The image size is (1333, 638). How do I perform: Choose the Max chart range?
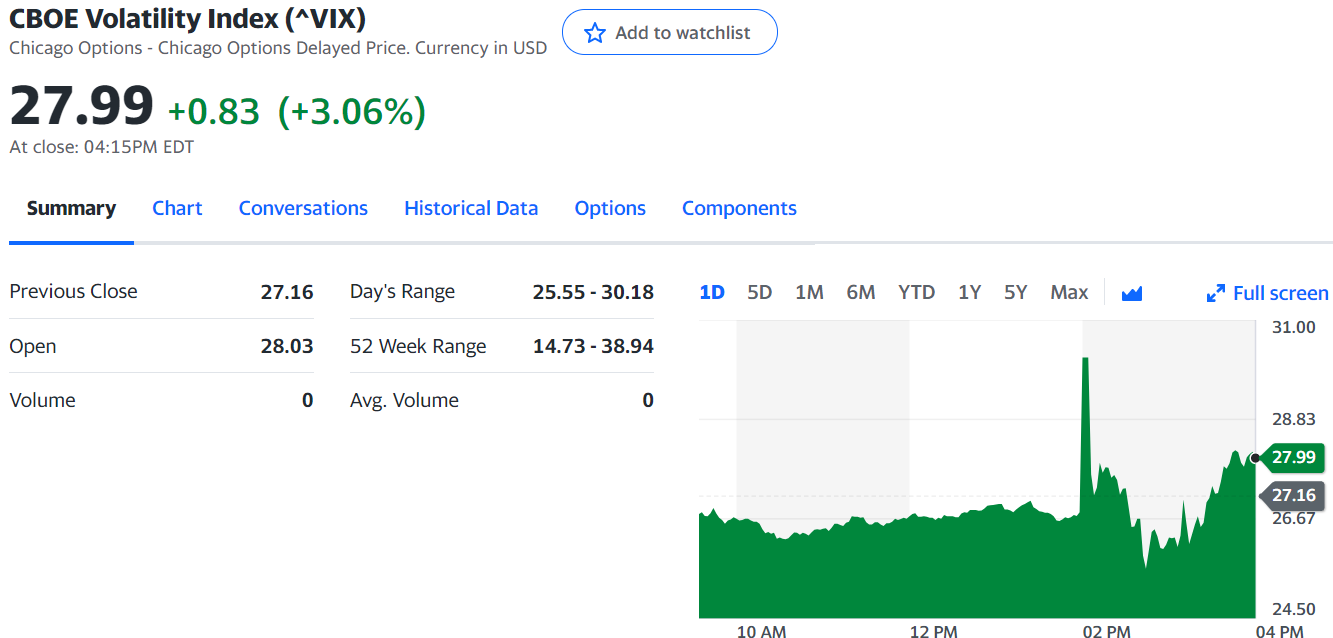(1069, 292)
